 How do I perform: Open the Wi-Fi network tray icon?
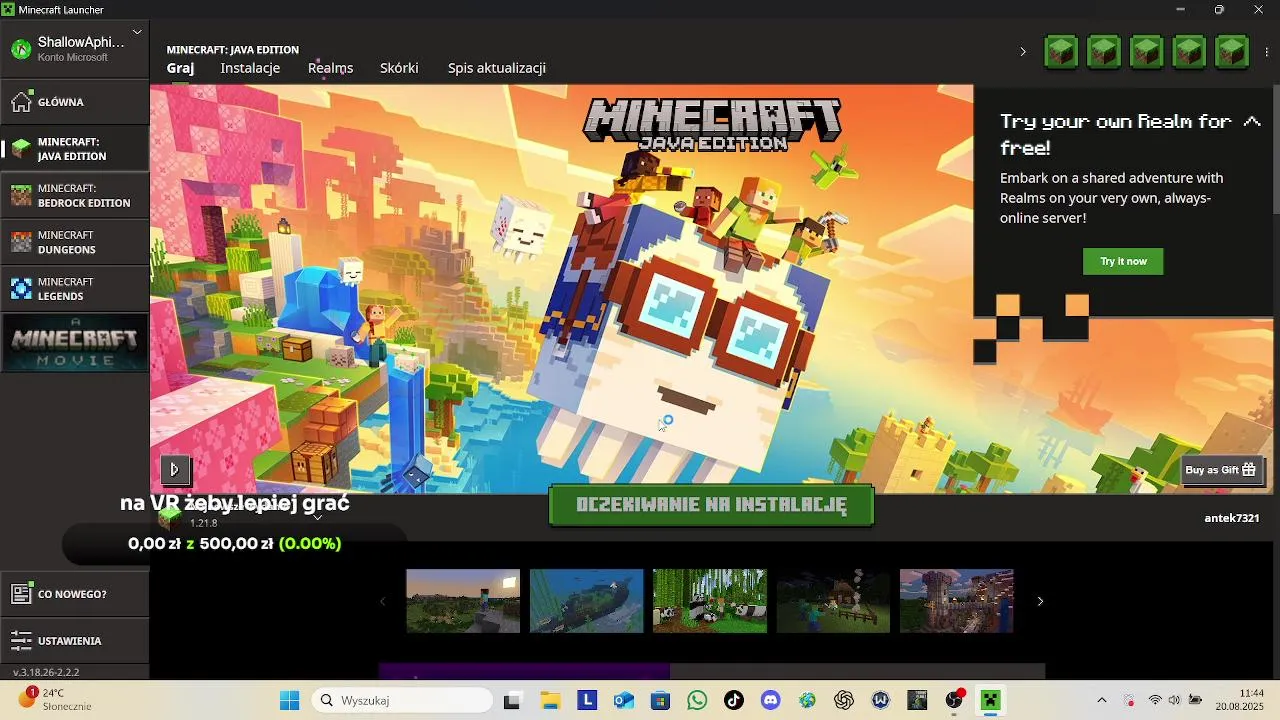click(1155, 700)
